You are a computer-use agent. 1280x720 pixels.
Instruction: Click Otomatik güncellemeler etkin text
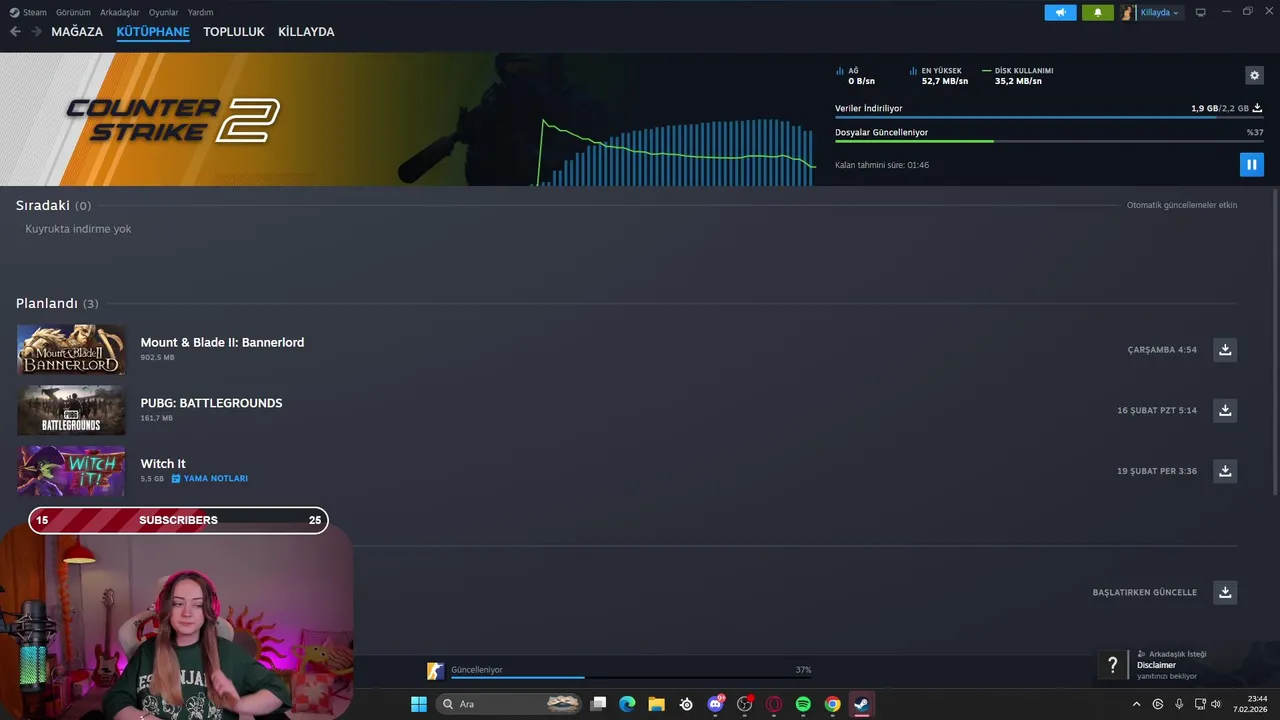tap(1182, 205)
